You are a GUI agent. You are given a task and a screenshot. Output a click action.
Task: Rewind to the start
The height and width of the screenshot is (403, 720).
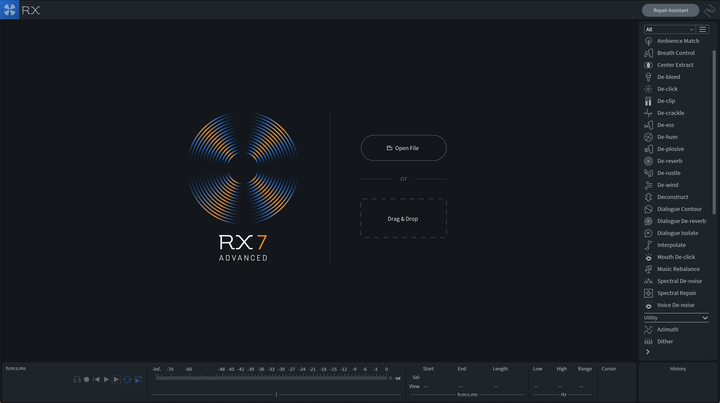pyautogui.click(x=96, y=380)
